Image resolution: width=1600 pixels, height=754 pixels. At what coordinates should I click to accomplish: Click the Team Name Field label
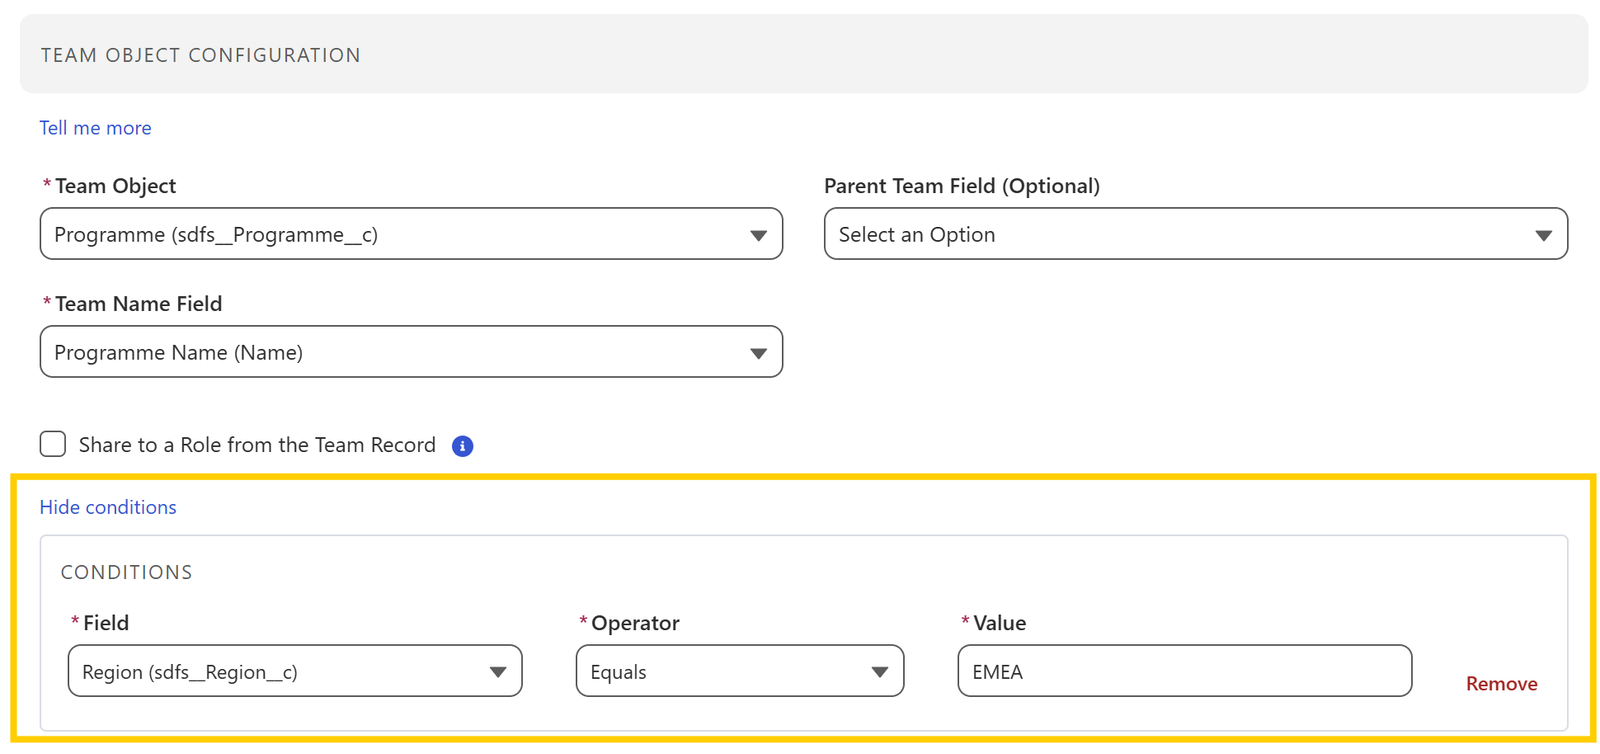(138, 304)
